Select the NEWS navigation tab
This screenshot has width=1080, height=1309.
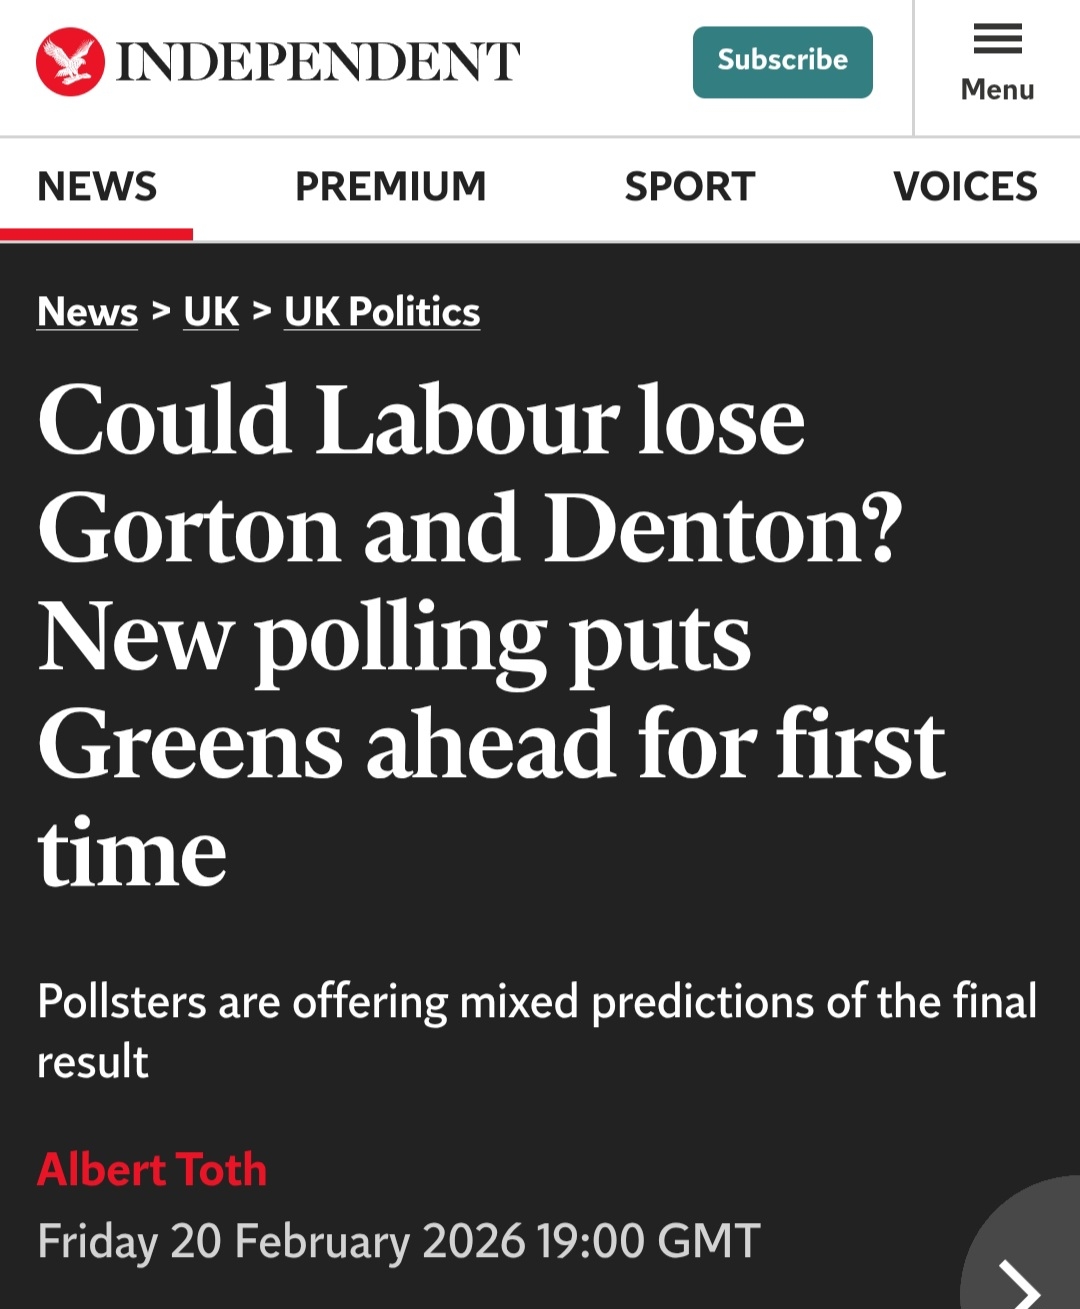pos(97,187)
